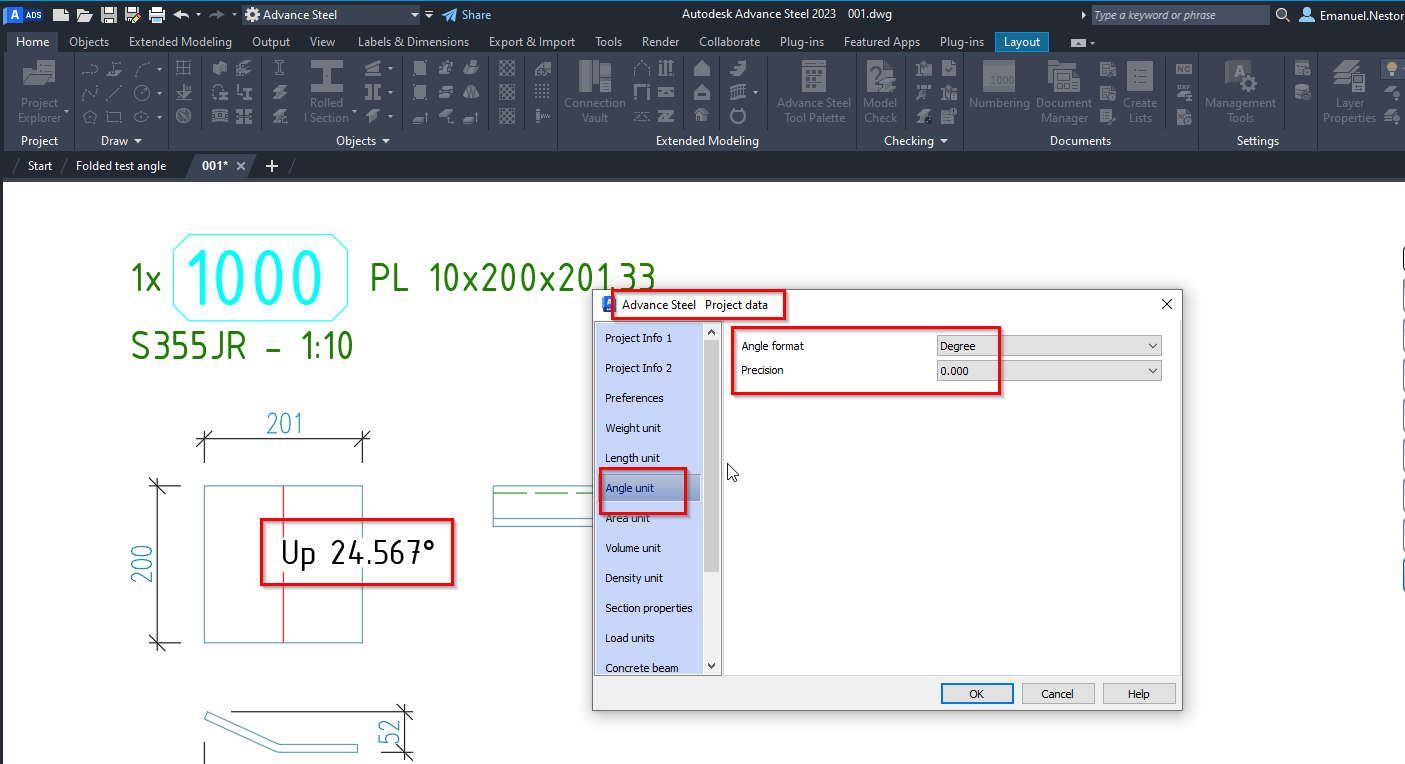This screenshot has height=764, width=1405.
Task: Open the Advance Steel Tool Palette
Action: [x=815, y=92]
